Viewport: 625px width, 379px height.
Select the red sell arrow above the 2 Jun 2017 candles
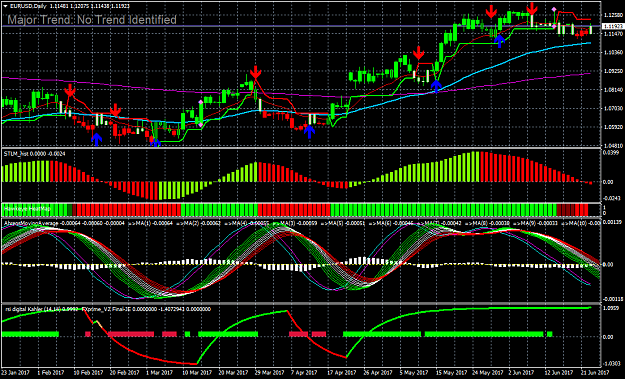532,8
